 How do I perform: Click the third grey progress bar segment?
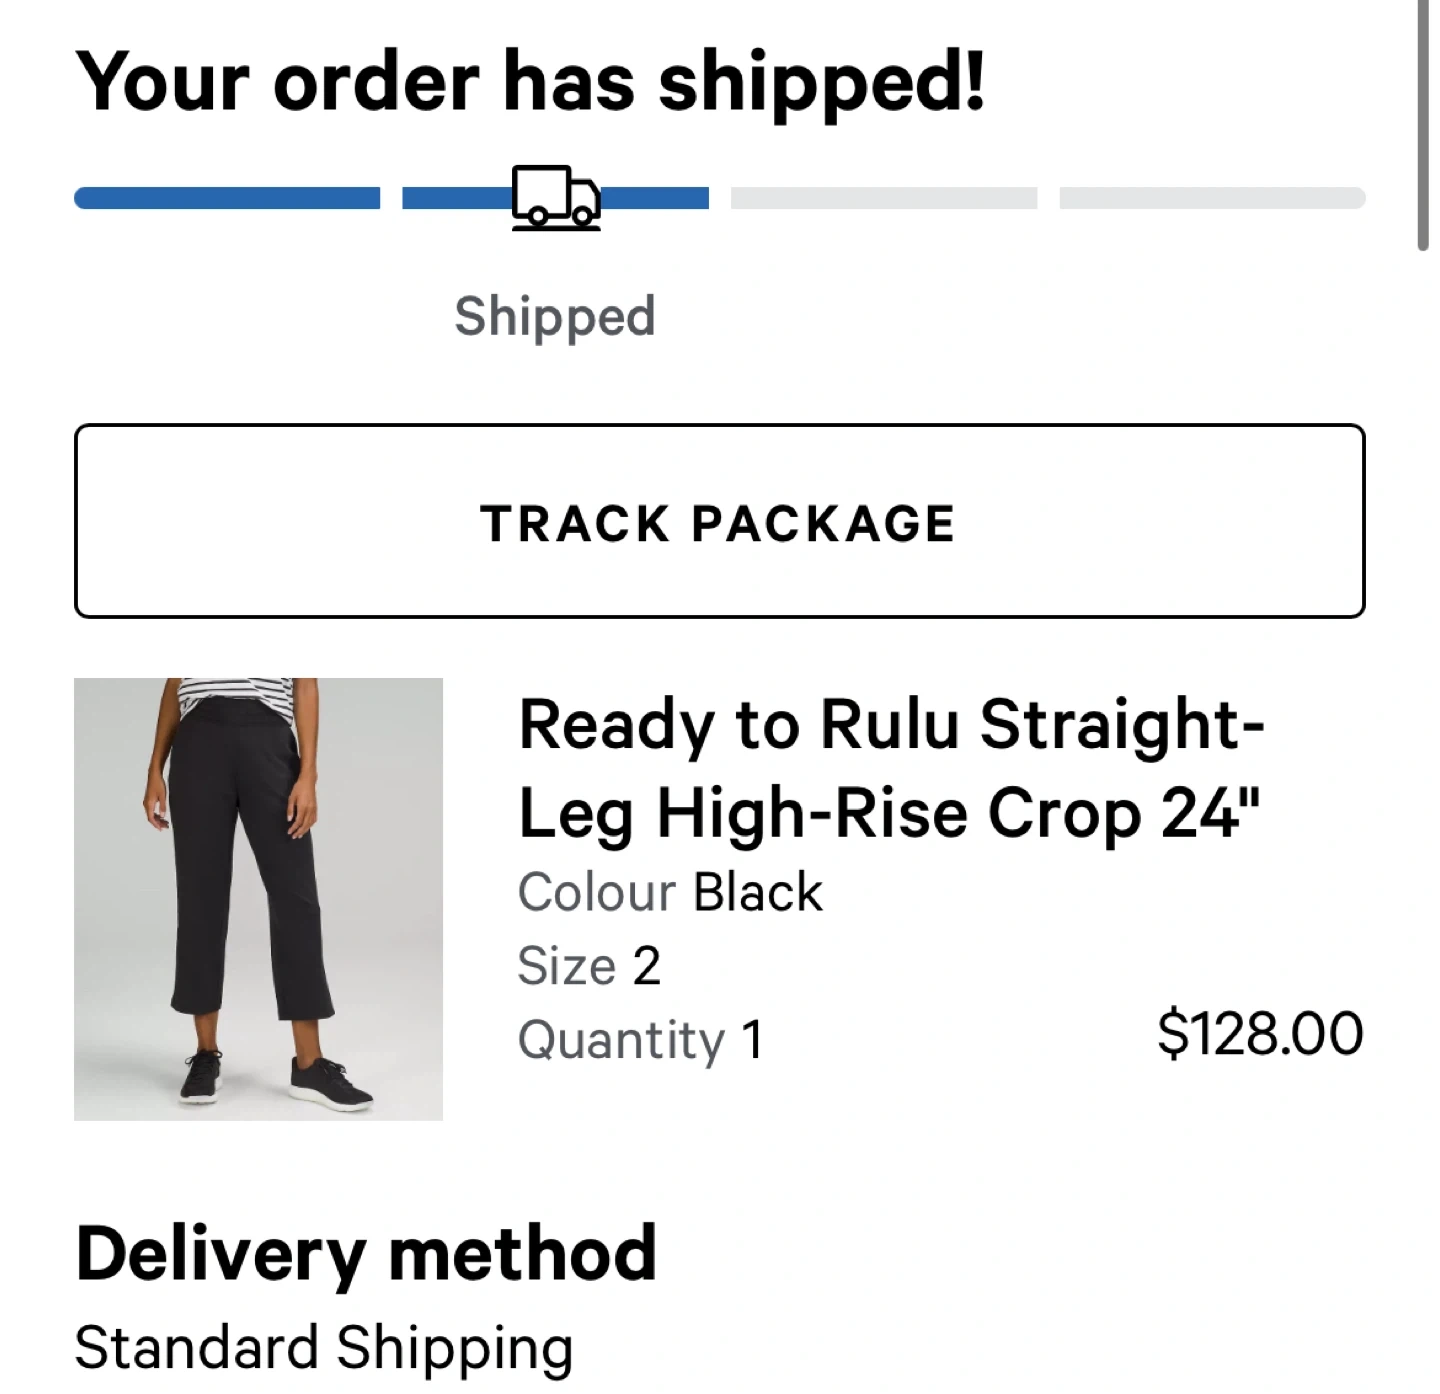884,198
